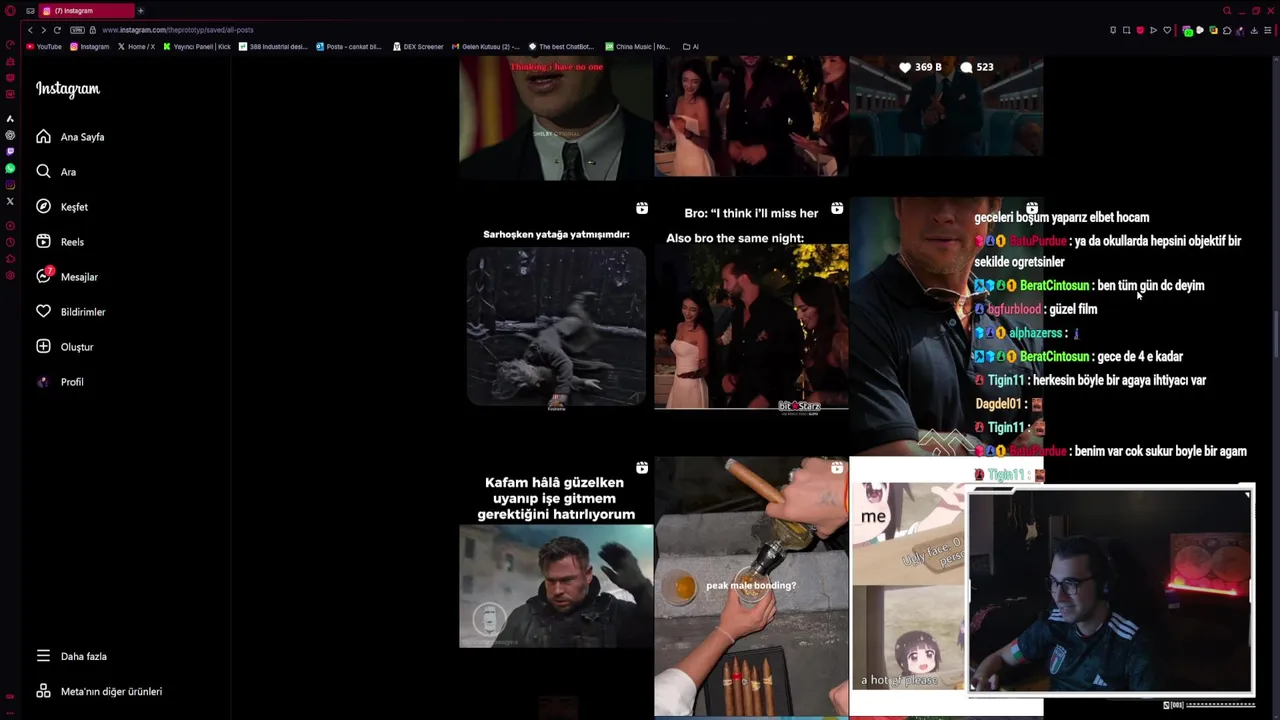1280x720 pixels.
Task: Open Opera easy setup menu icon
Action: pyautogui.click(x=1267, y=30)
